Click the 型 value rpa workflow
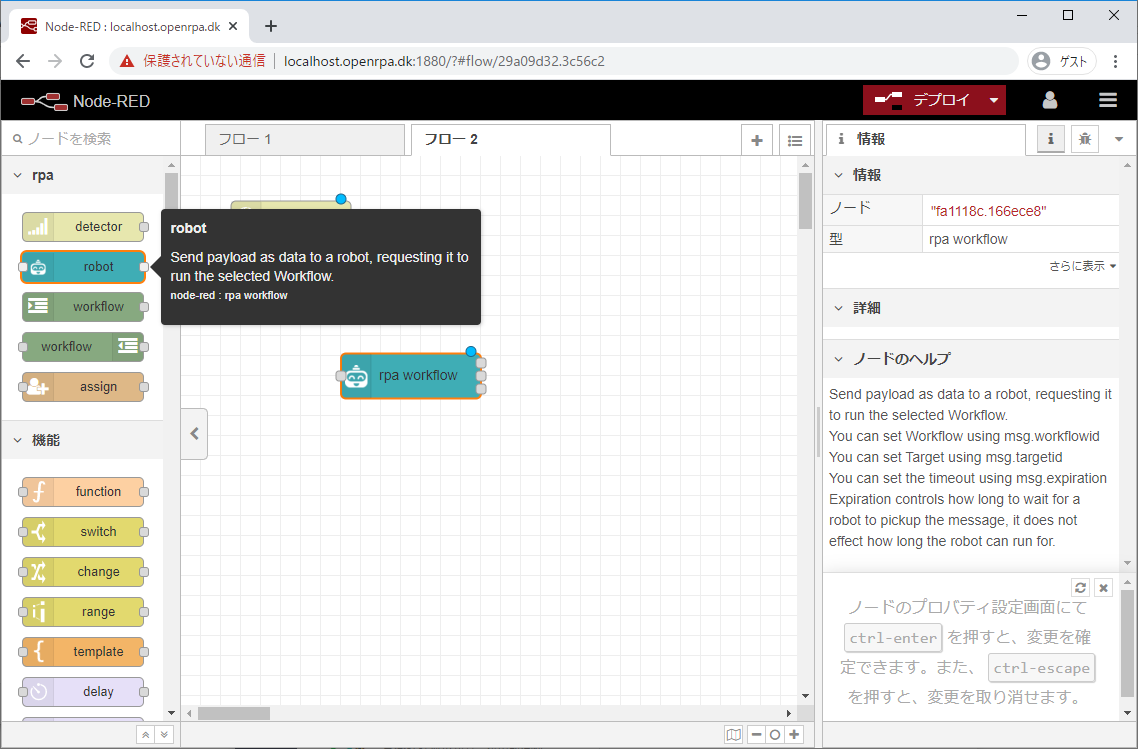Screen dimensions: 1138x749 tap(968, 240)
